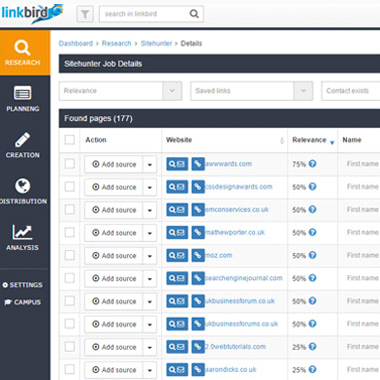Screen dimensions: 380x380
Task: Click link icon for ukbusinessforum.co.uk row
Action: [198, 301]
